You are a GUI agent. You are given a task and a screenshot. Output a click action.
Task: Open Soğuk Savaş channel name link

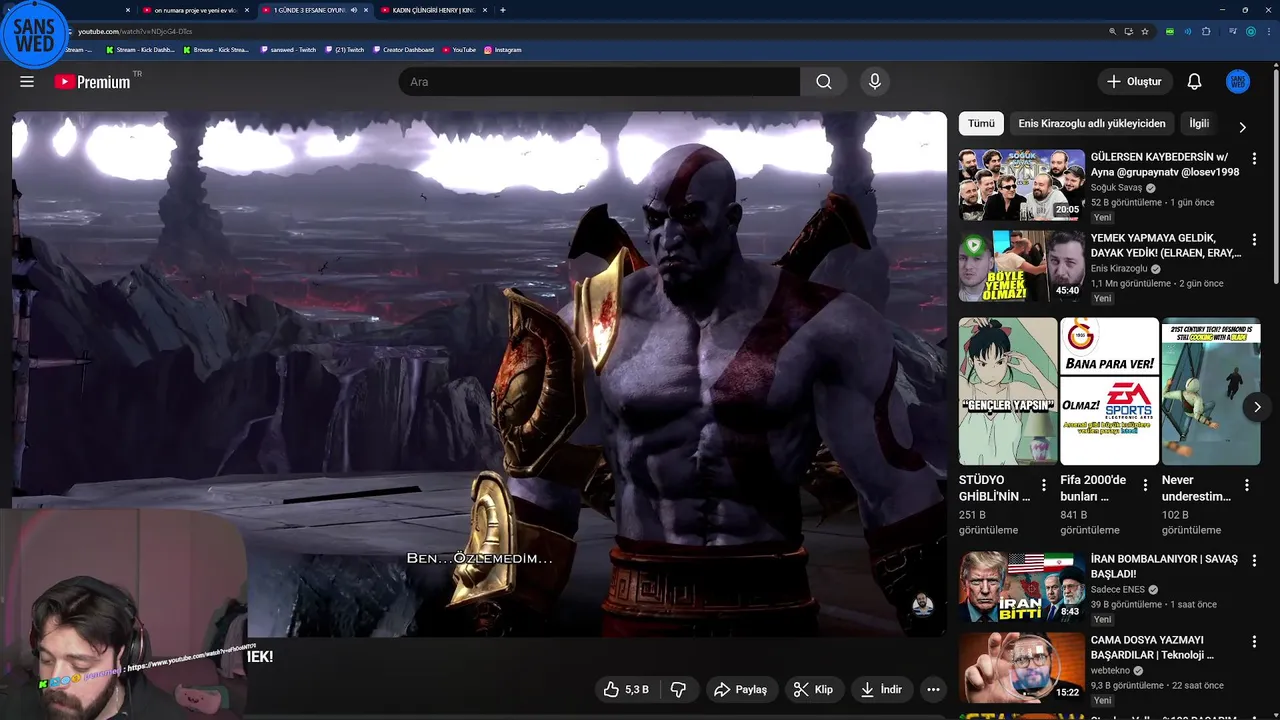coord(1116,188)
